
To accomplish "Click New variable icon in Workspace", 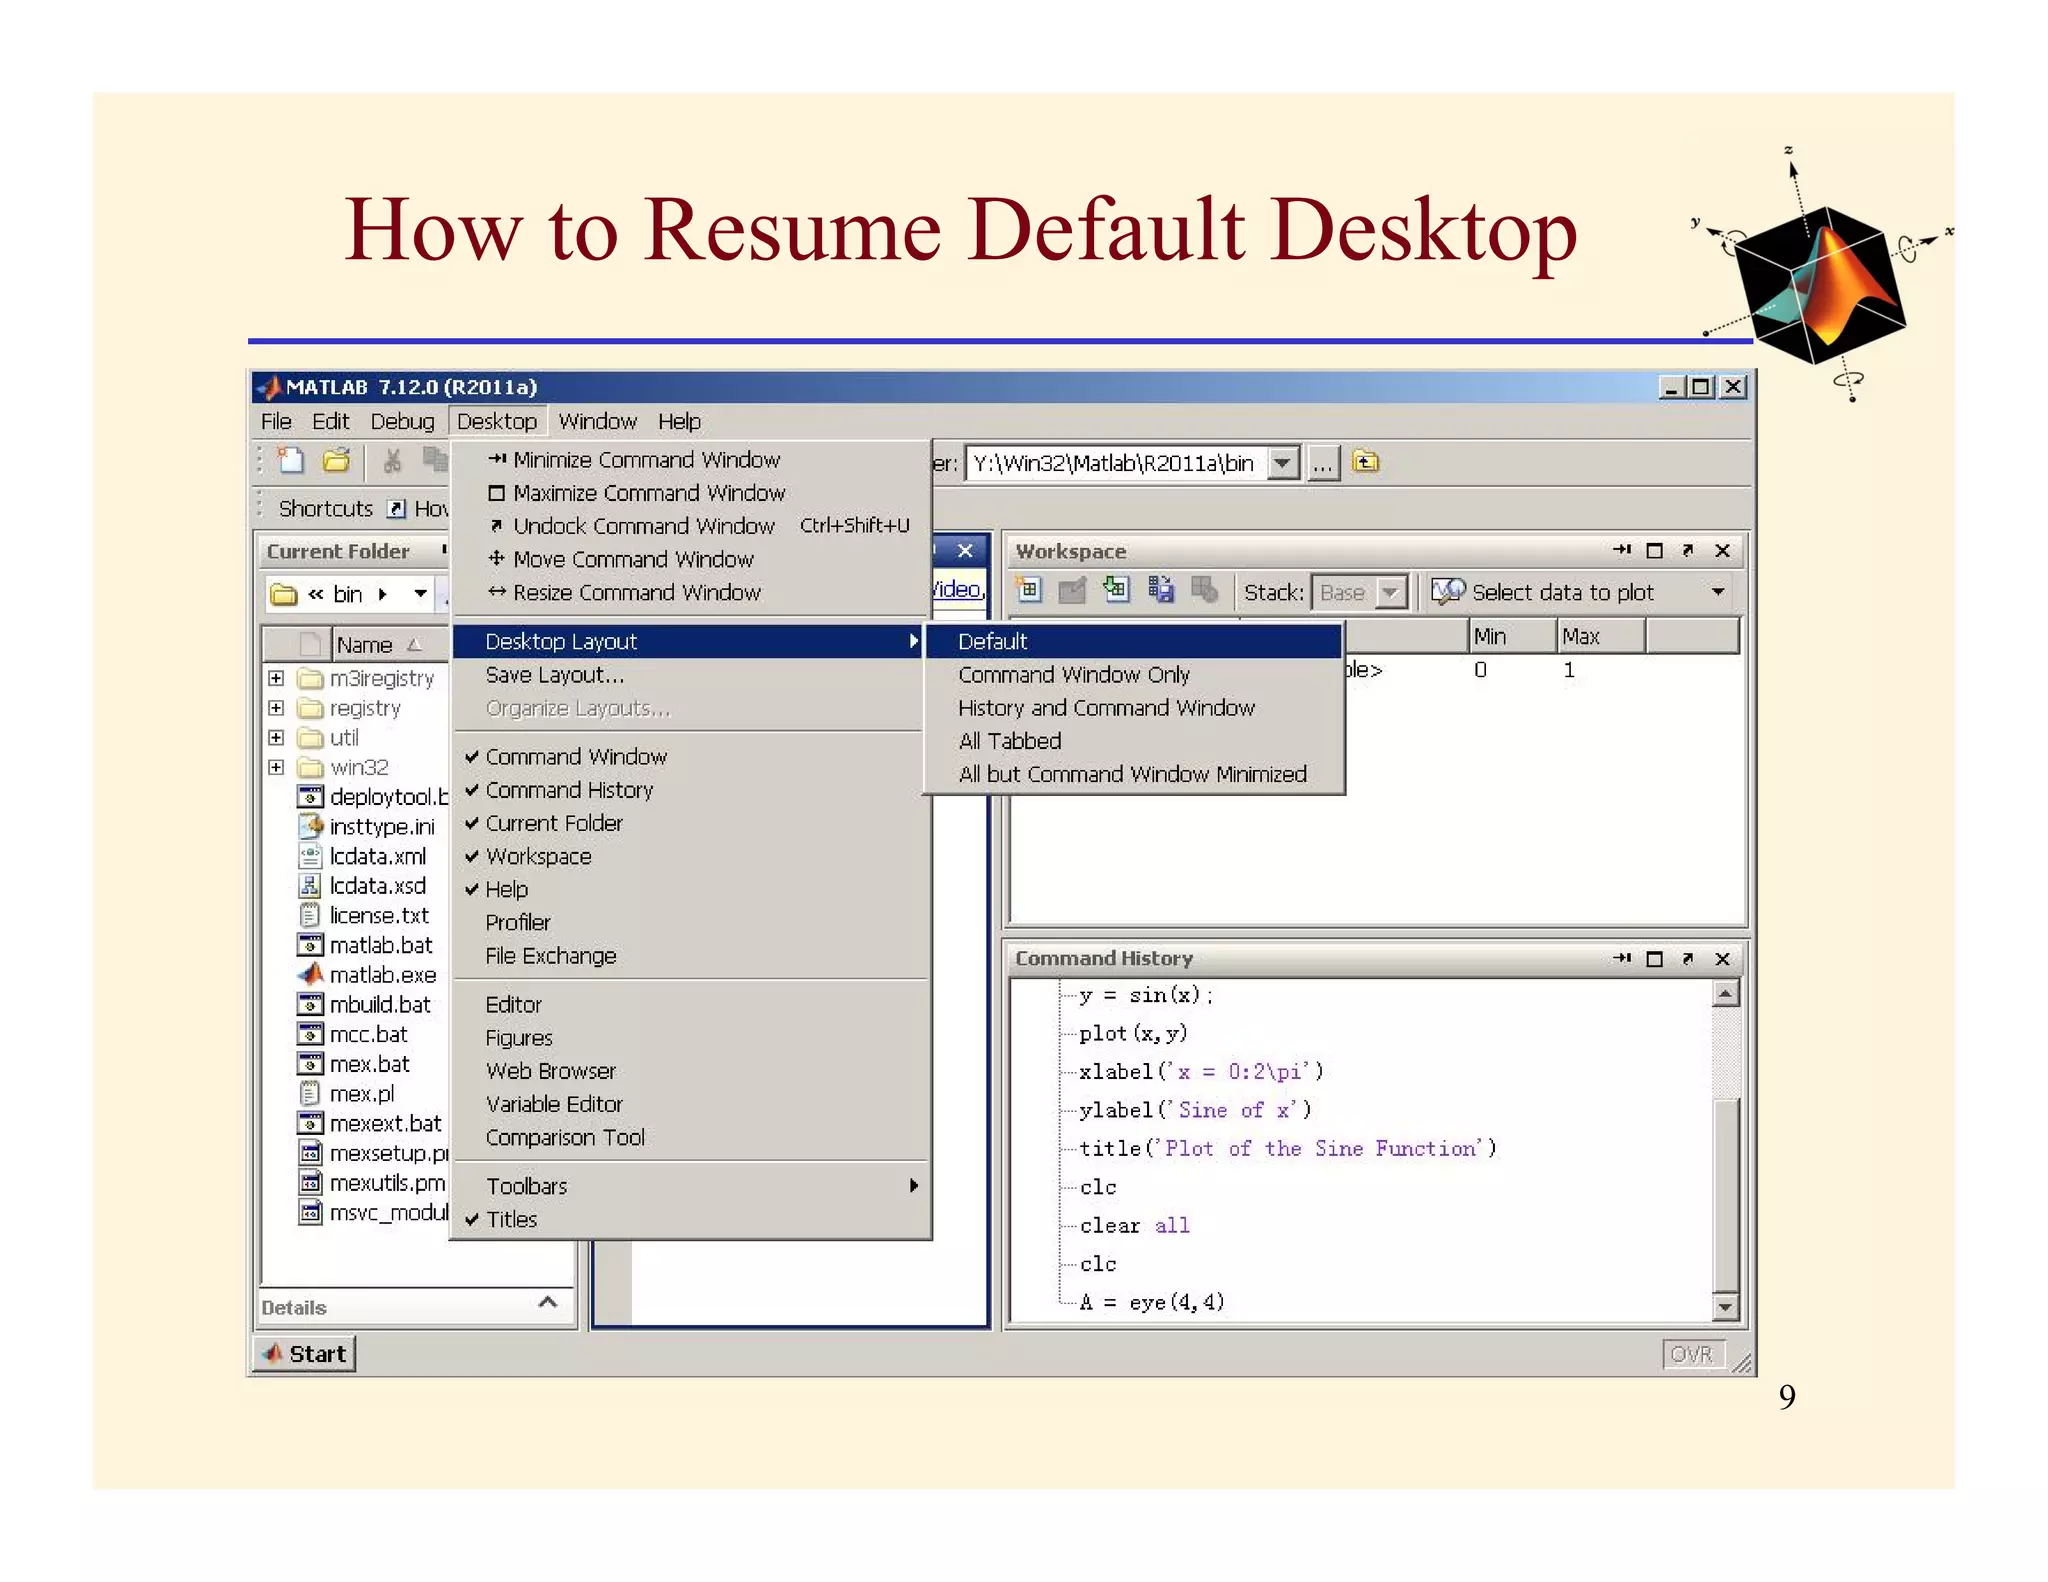I will coord(1029,591).
